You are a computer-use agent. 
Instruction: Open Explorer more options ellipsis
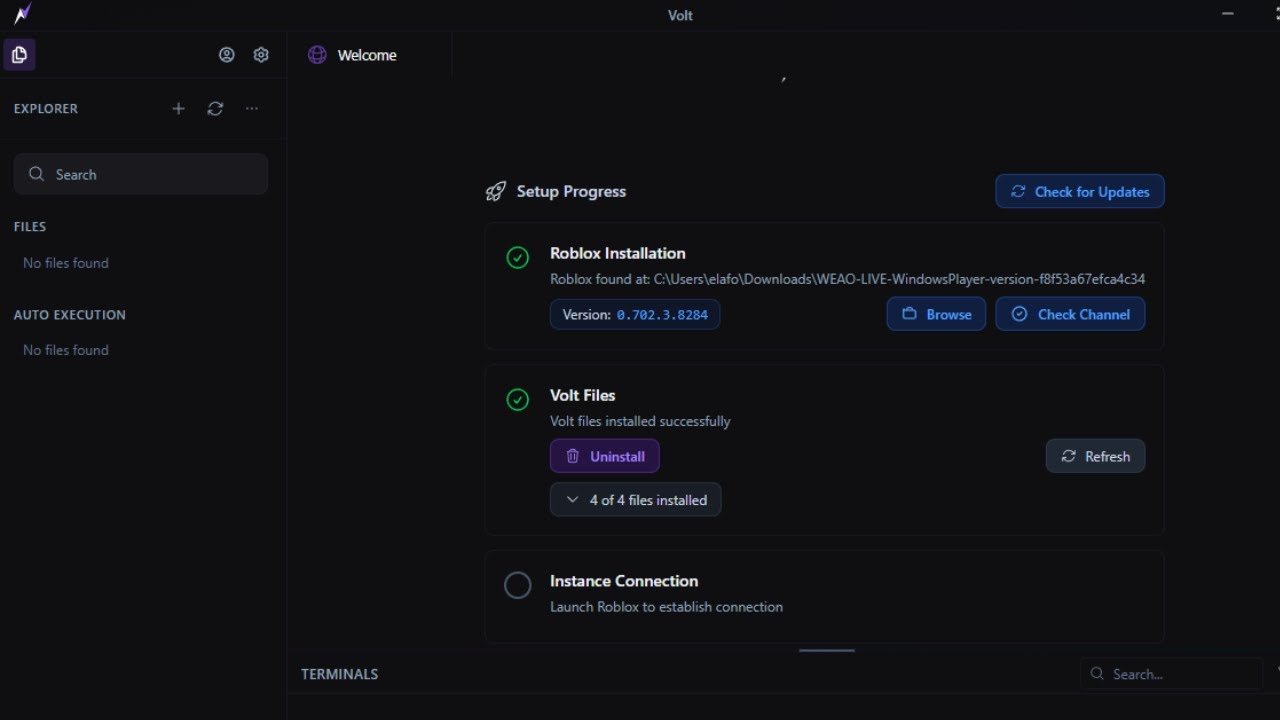(x=252, y=108)
